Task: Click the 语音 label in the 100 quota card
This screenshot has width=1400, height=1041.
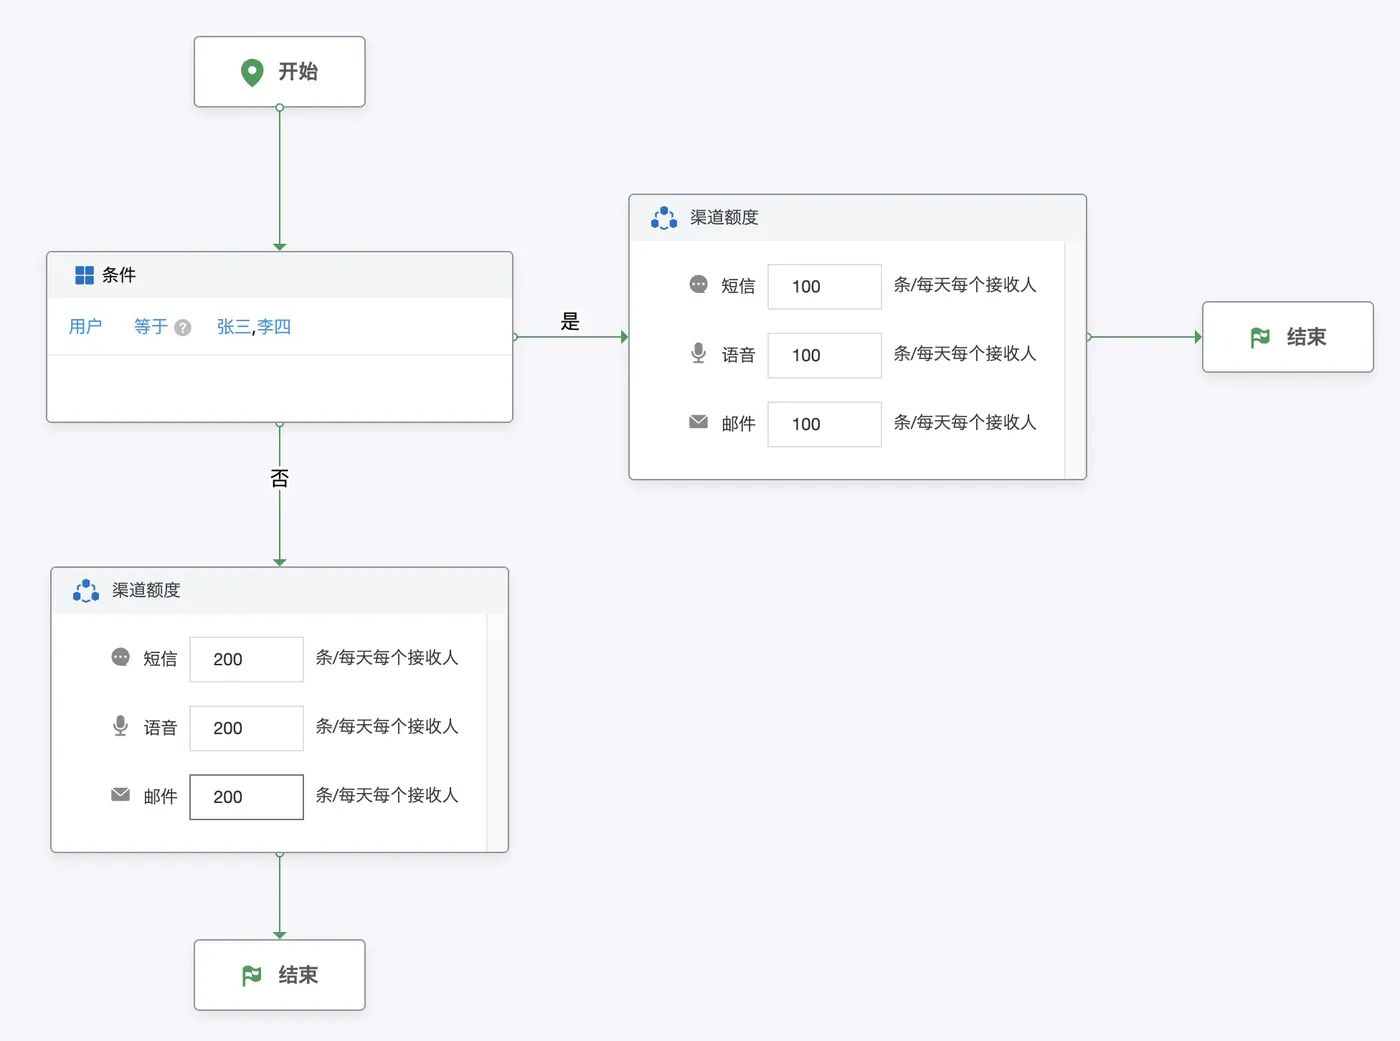Action: 738,356
